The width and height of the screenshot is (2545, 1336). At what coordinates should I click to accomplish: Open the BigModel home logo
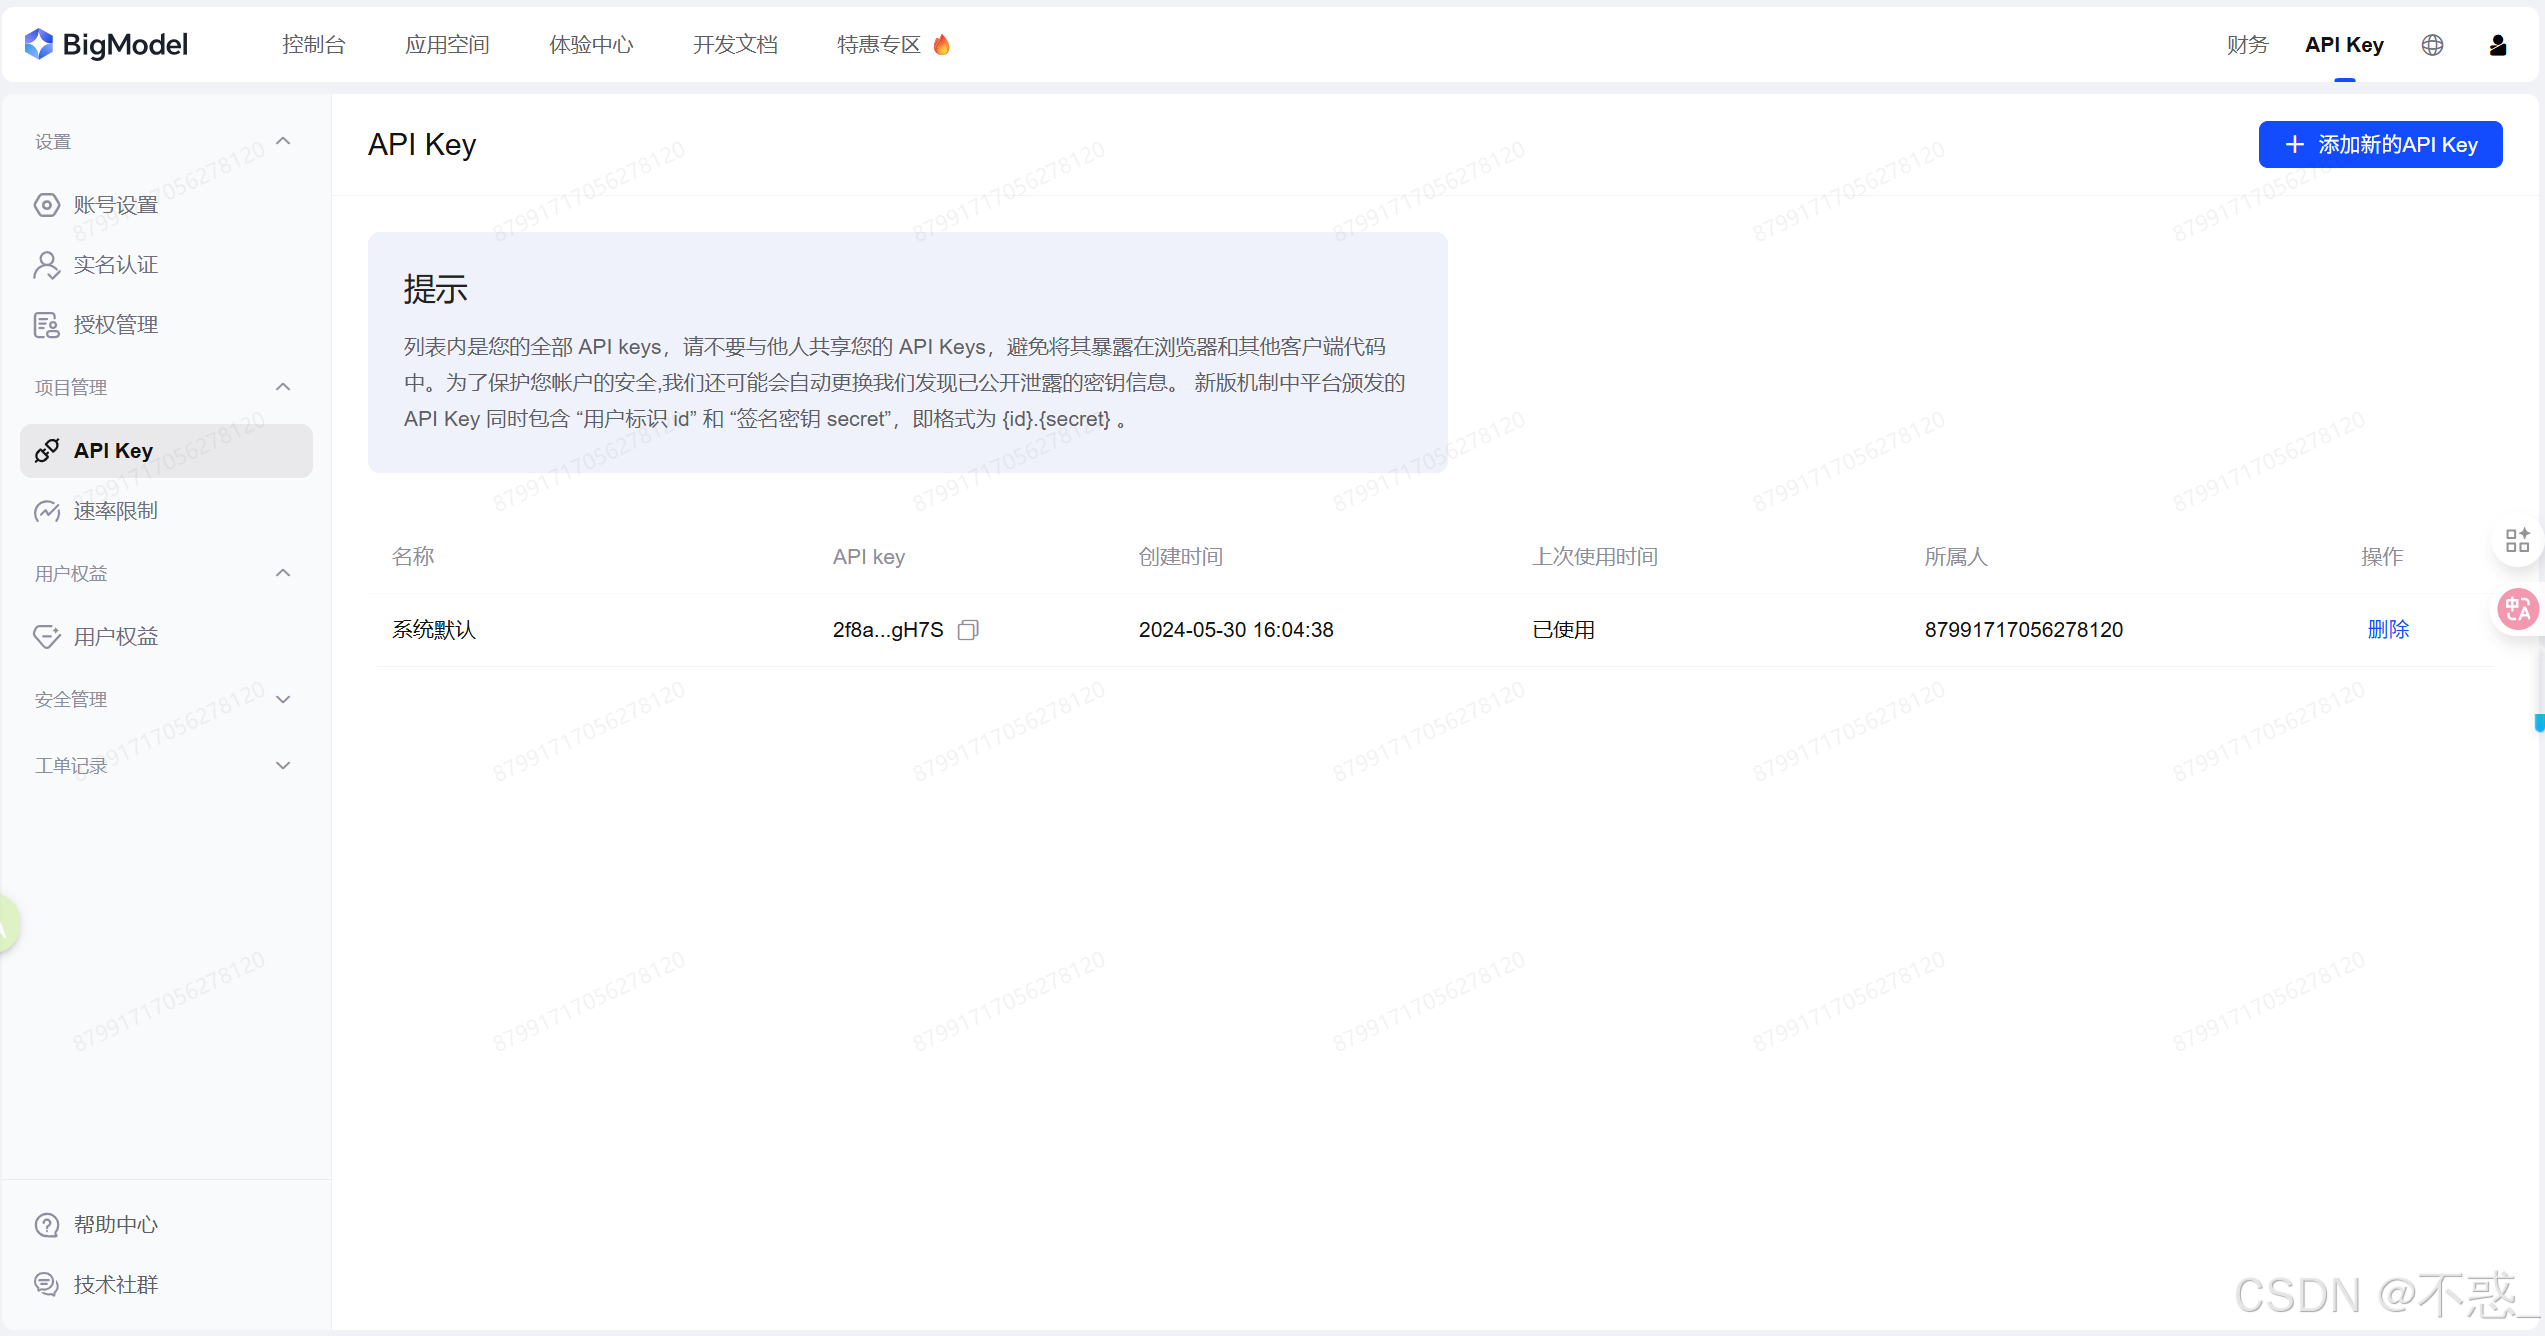105,44
